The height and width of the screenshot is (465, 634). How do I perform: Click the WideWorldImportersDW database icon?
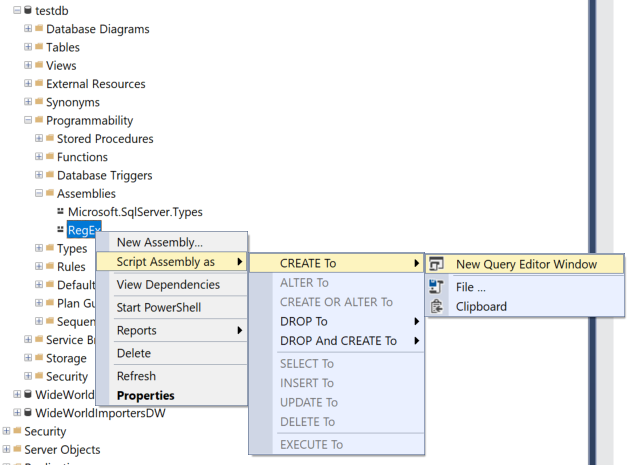click(28, 413)
